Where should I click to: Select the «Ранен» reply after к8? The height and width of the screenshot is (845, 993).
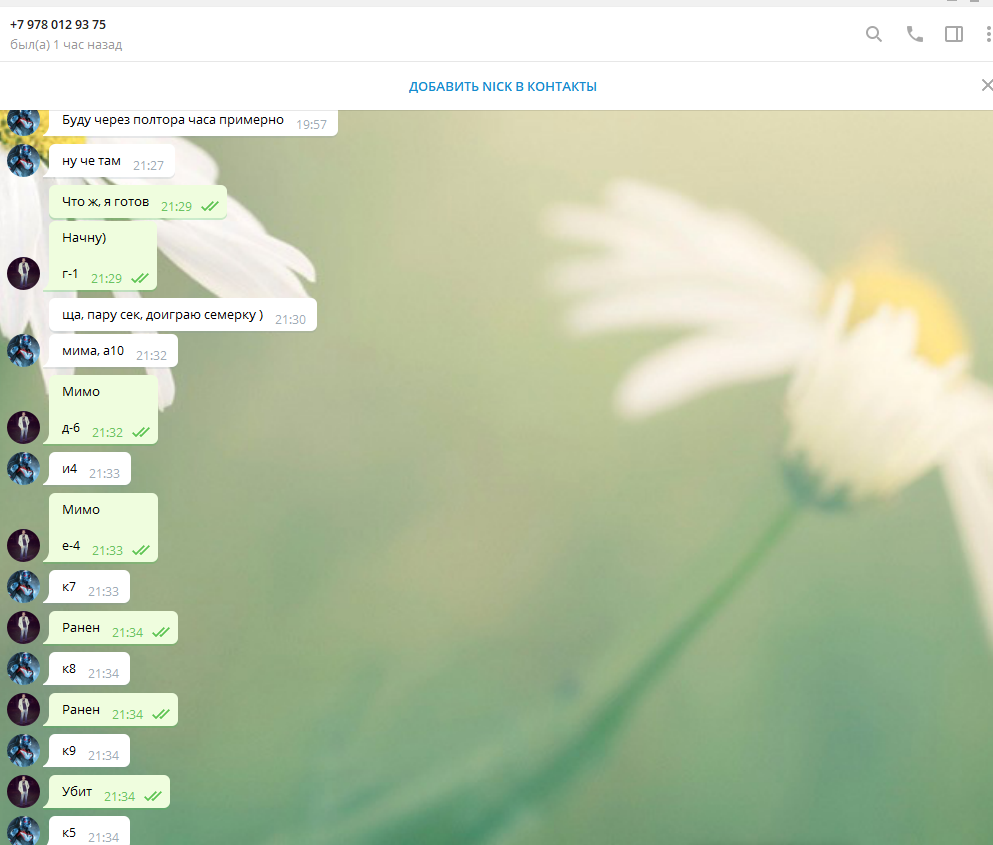(x=113, y=710)
